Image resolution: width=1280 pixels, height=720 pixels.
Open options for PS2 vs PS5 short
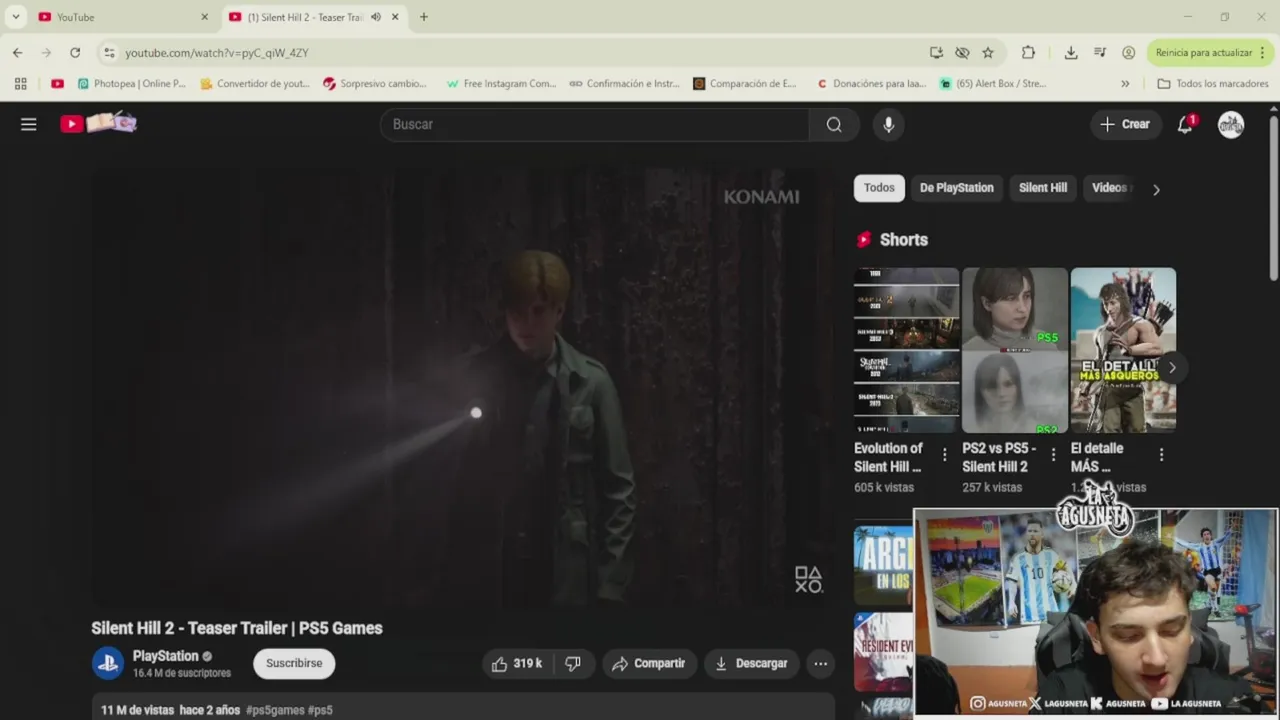(1052, 455)
